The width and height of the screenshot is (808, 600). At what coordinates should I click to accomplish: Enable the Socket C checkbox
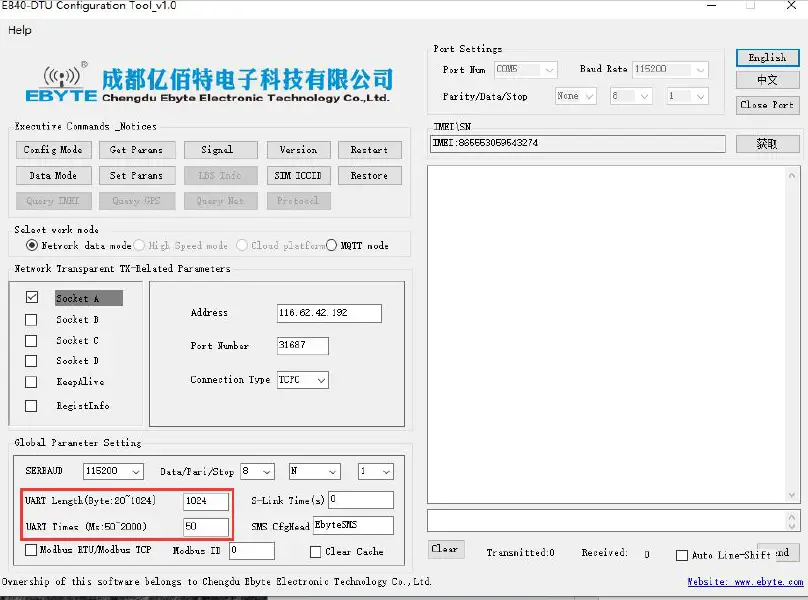(x=31, y=341)
